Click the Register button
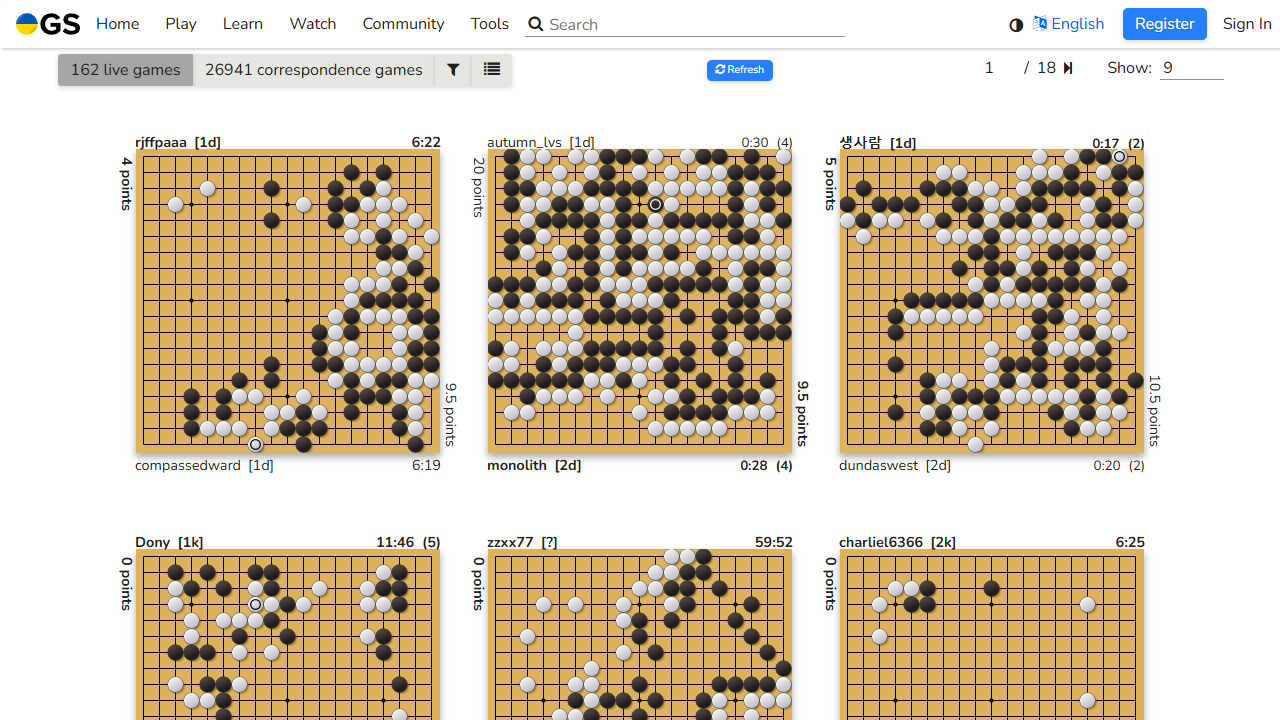This screenshot has height=720, width=1280. tap(1165, 24)
